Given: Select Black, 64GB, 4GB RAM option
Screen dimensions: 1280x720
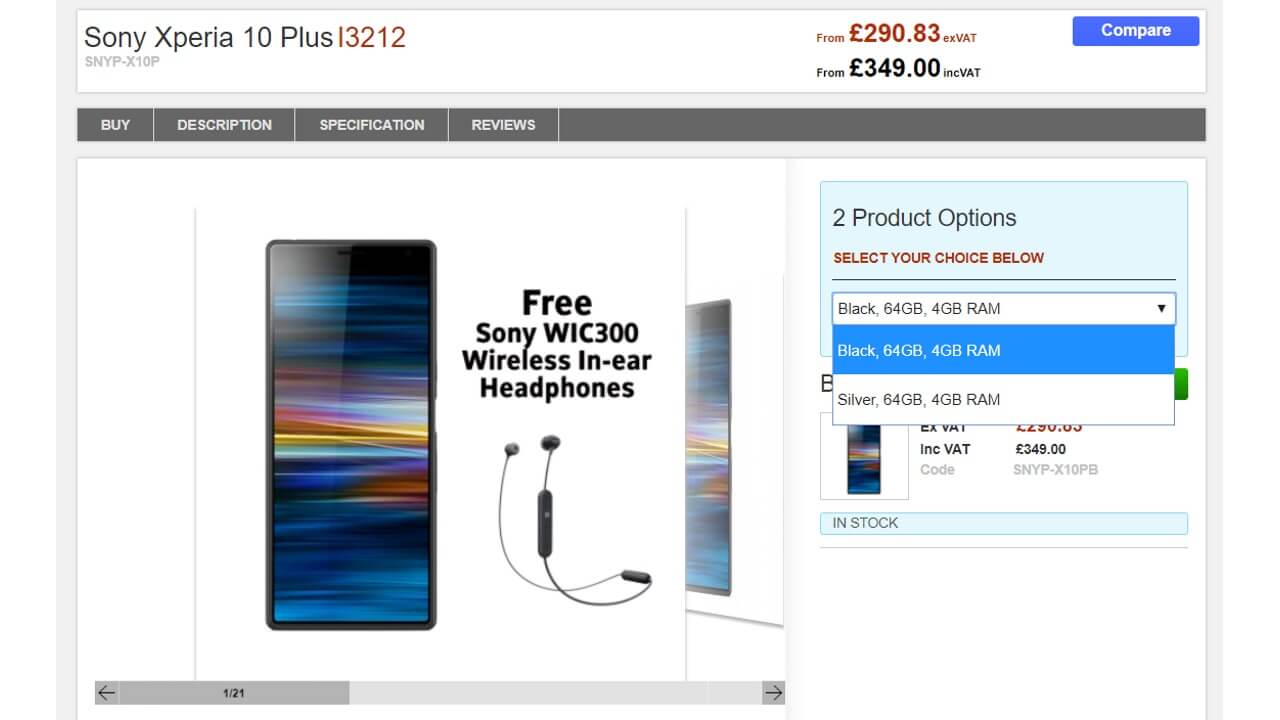Looking at the screenshot, I should pyautogui.click(x=1003, y=350).
